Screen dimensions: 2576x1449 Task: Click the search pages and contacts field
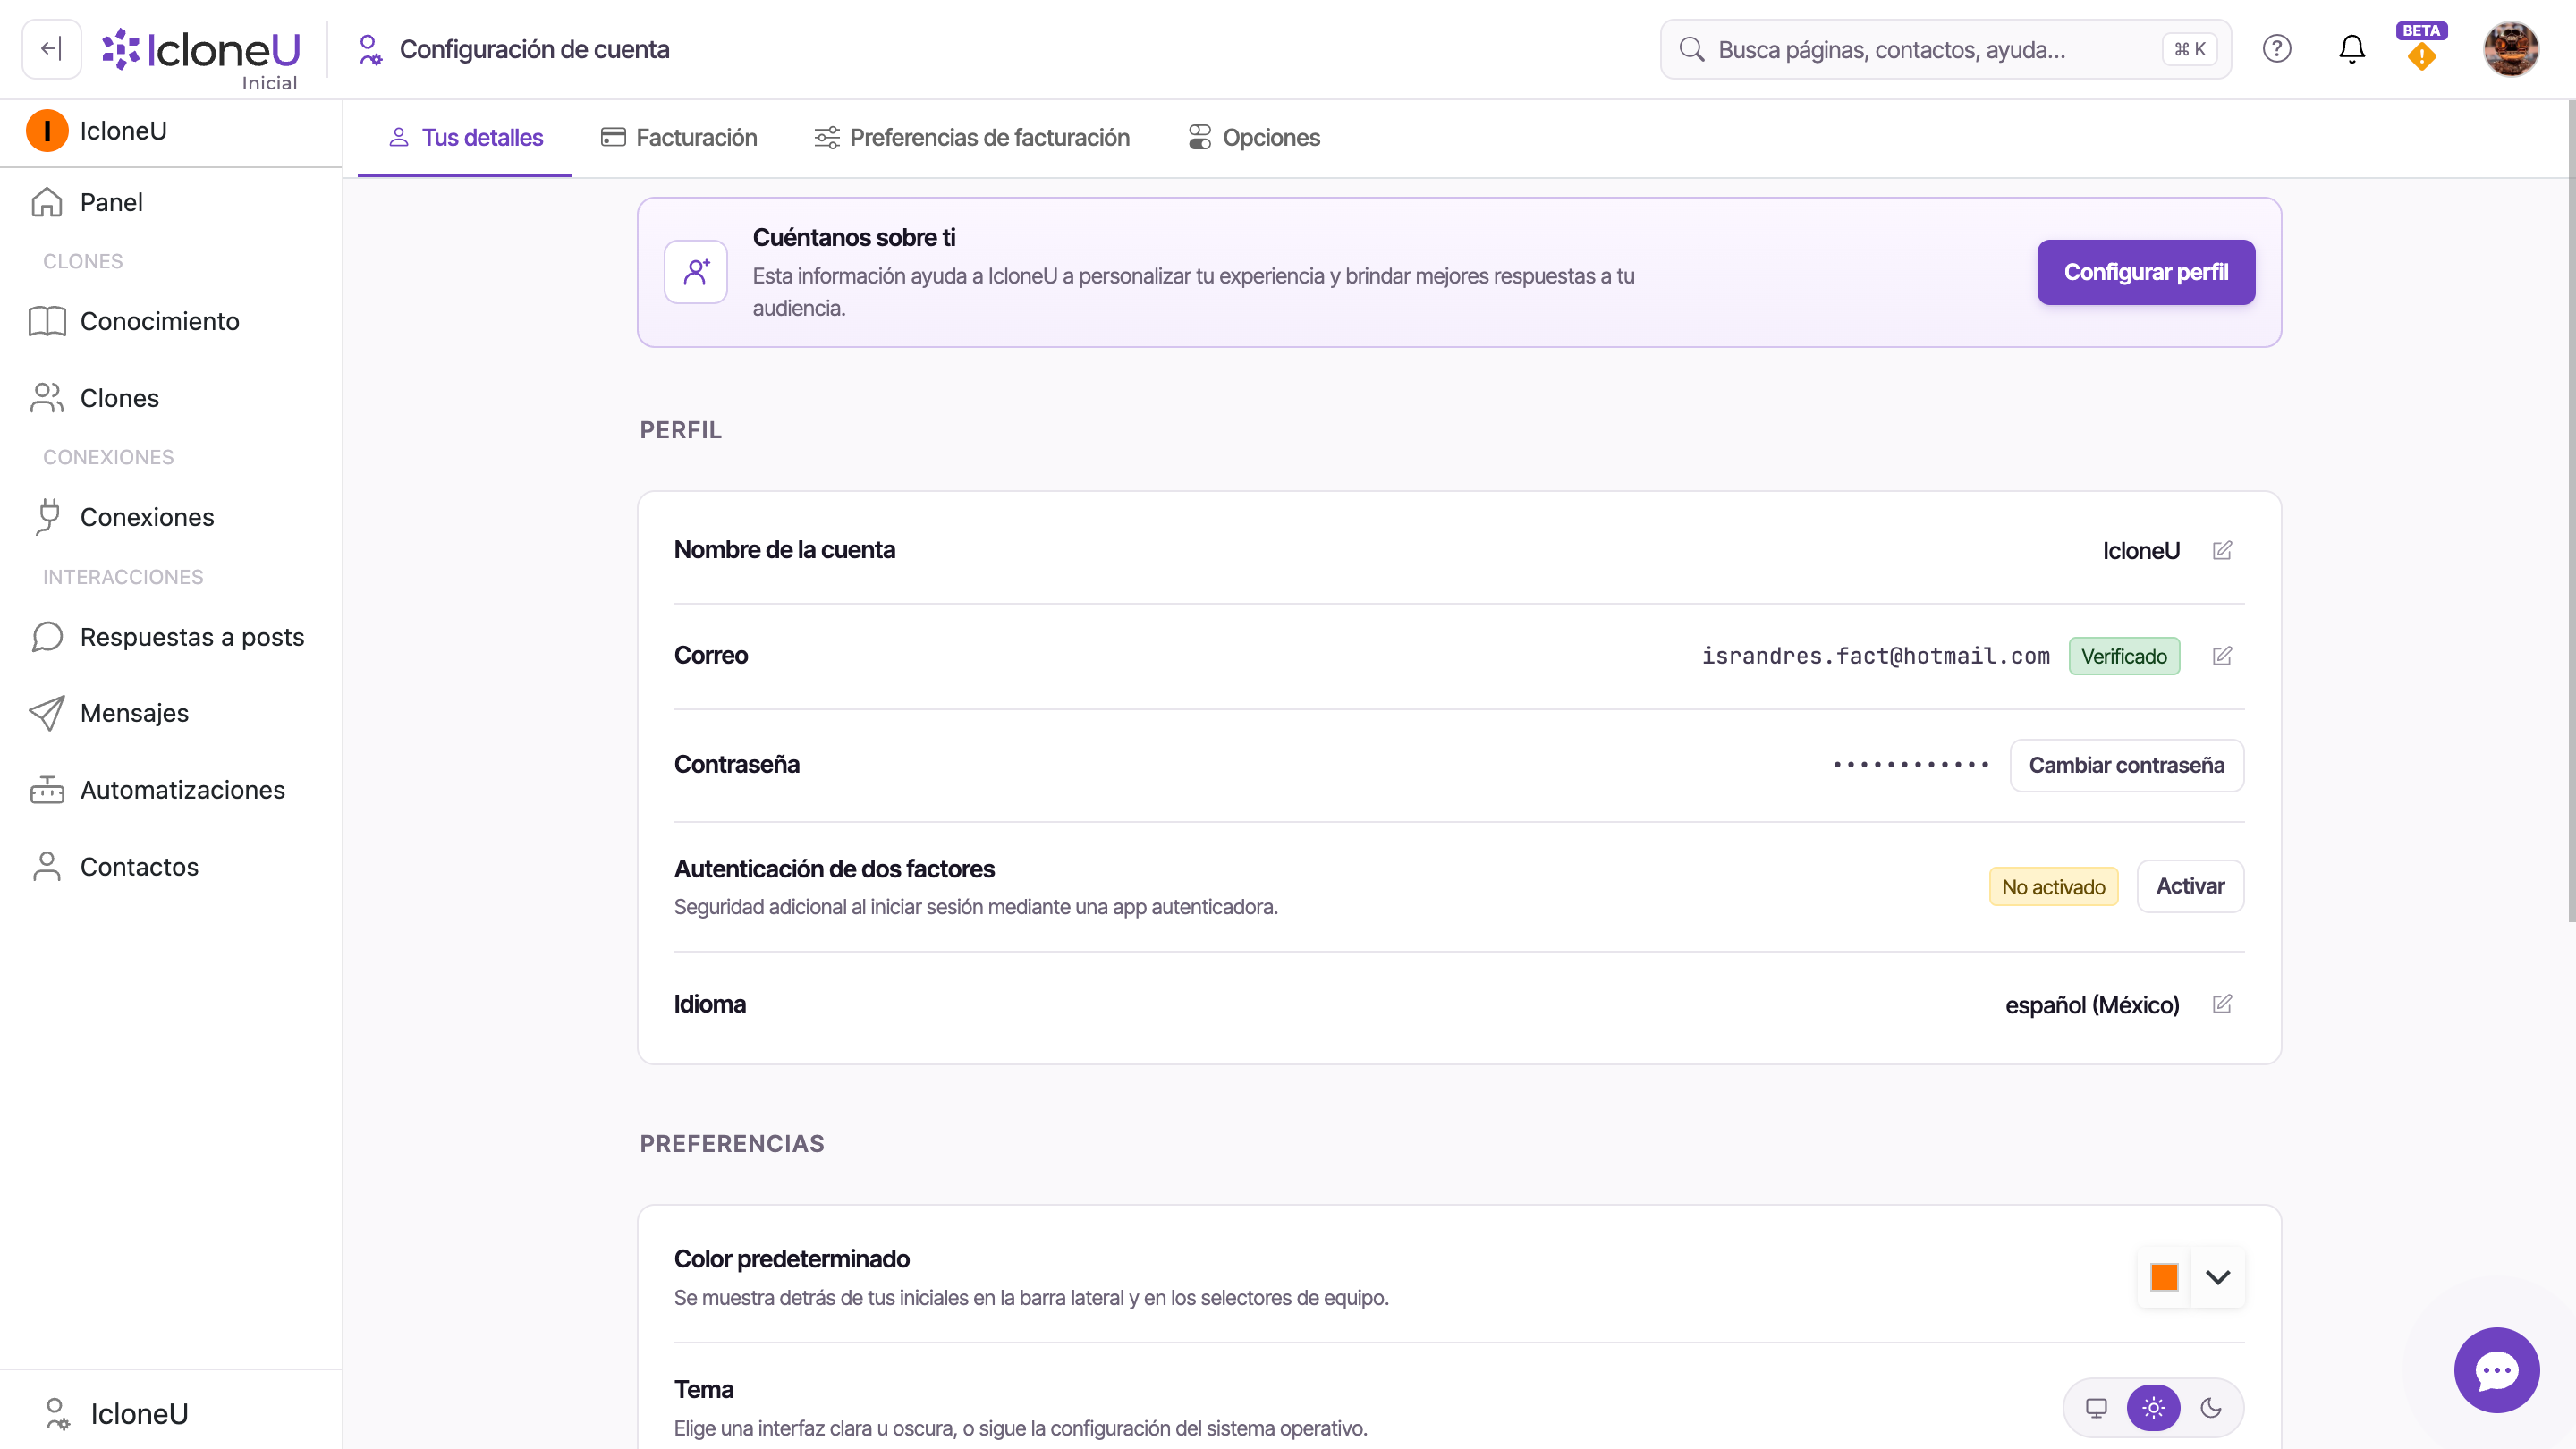[x=1945, y=49]
